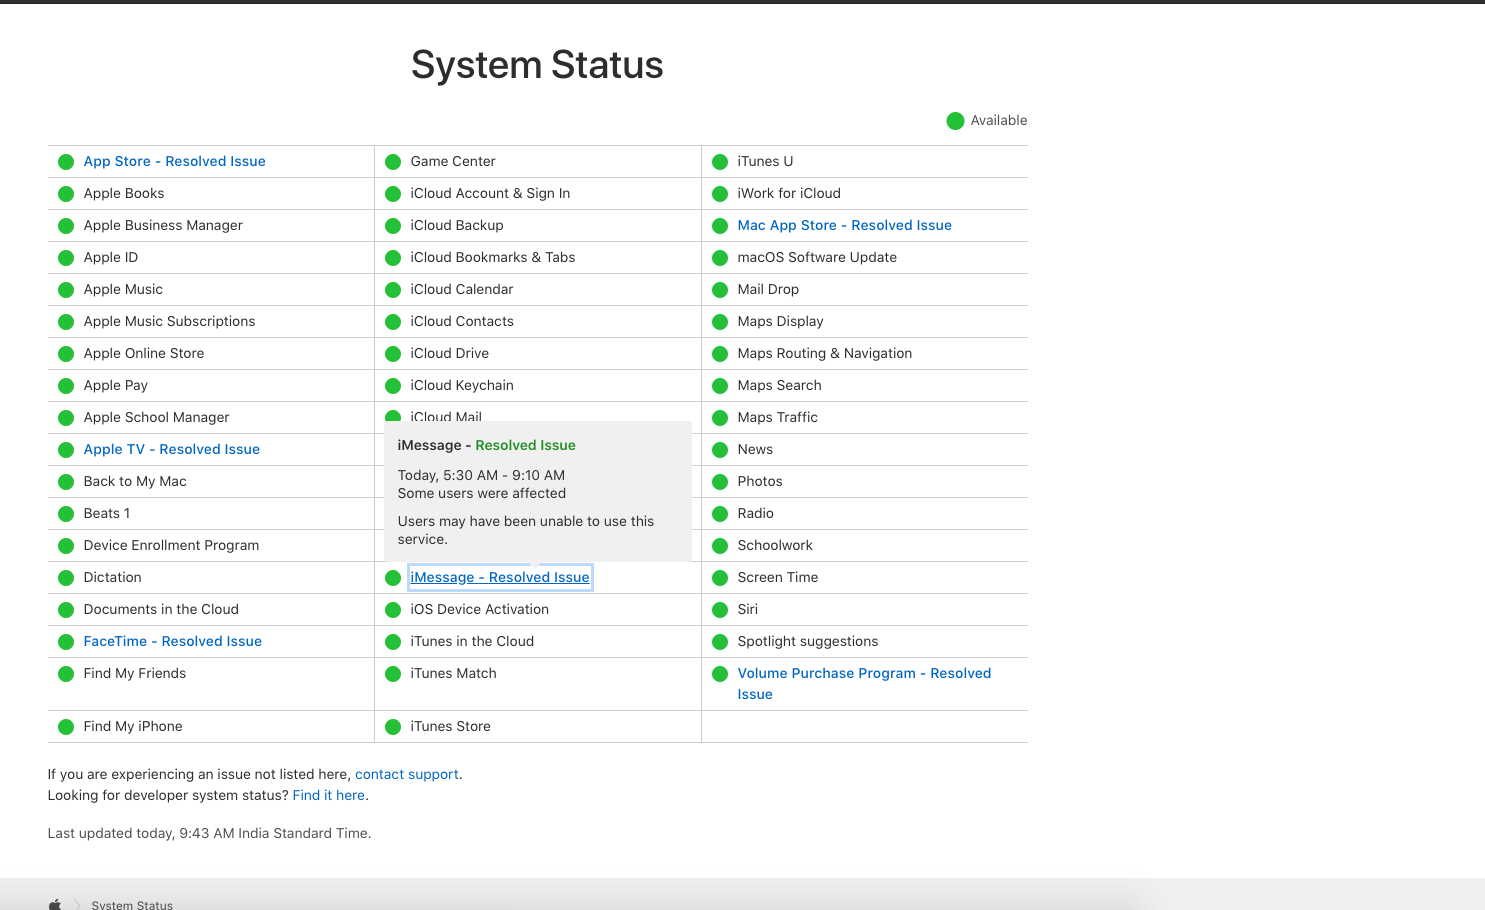The height and width of the screenshot is (910, 1485).
Task: Select the green dot beside Radio
Action: point(720,514)
